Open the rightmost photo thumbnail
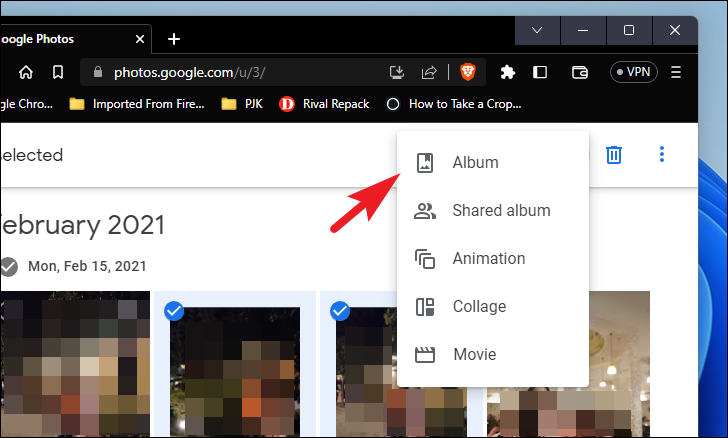This screenshot has width=728, height=438. tap(619, 364)
